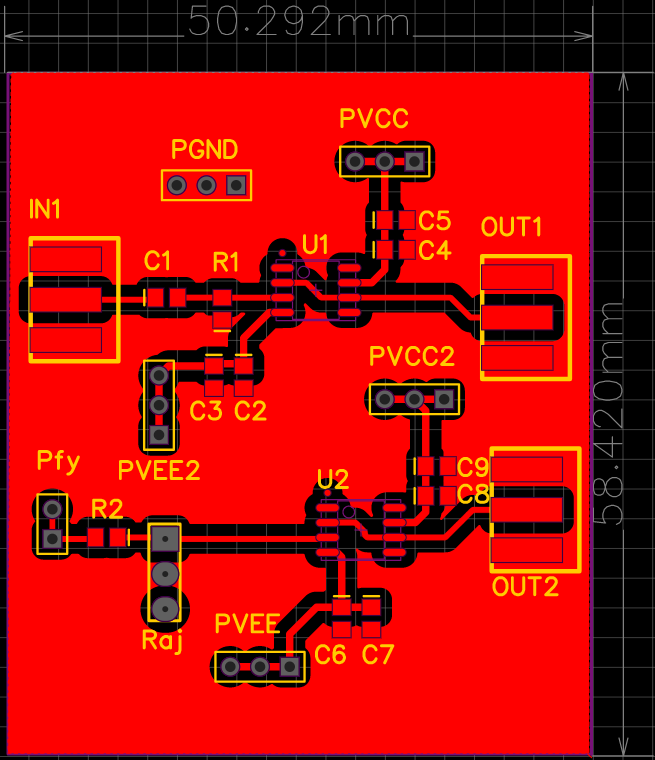Screen dimensions: 655x760
Task: Click the C7 designator text
Action: point(378,655)
